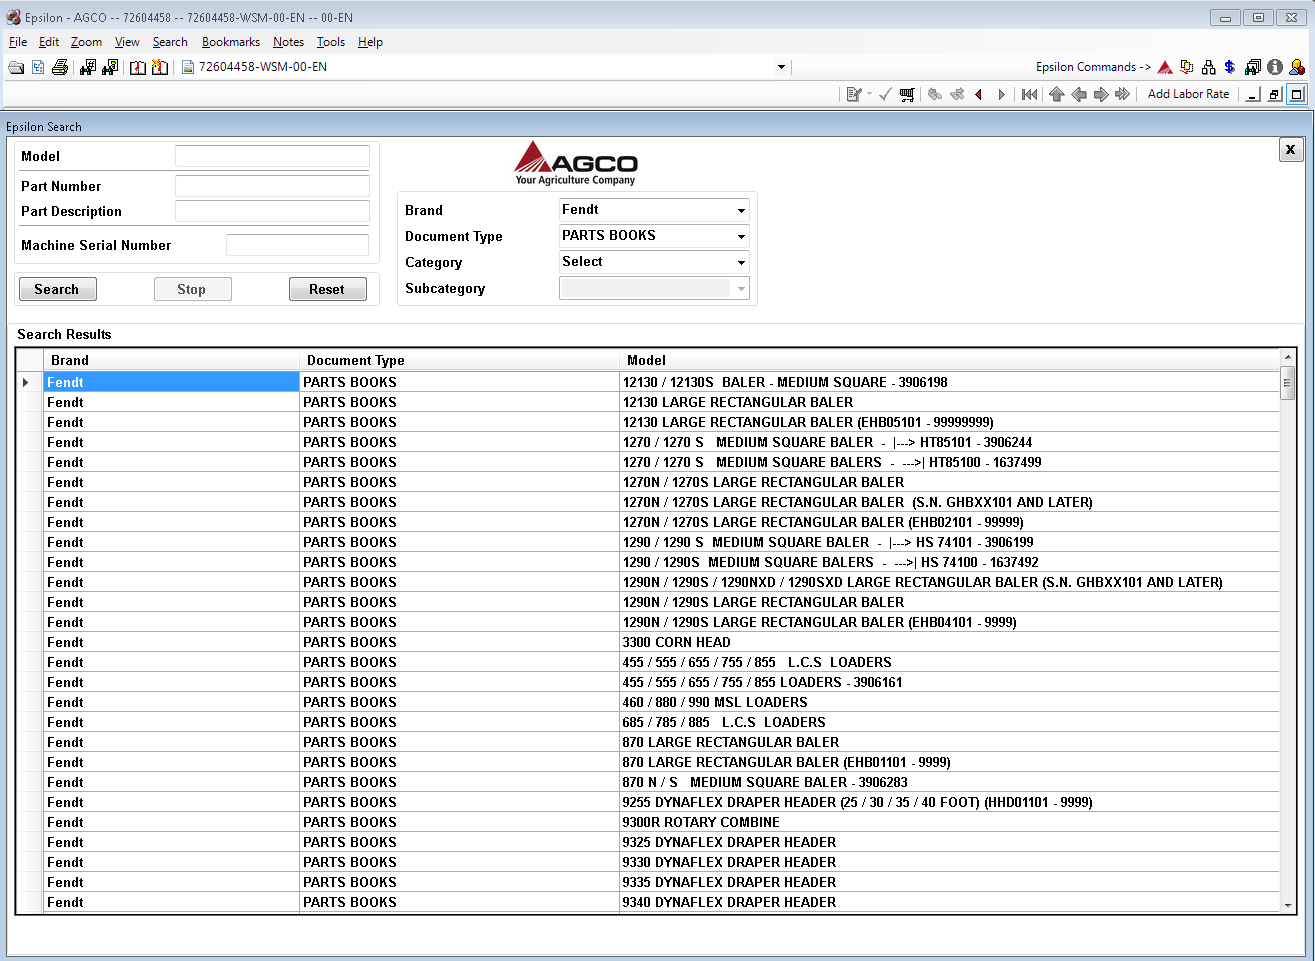Screen dimensions: 1315x961
Task: Expand the document address bar dropdown arrow
Action: [x=781, y=67]
